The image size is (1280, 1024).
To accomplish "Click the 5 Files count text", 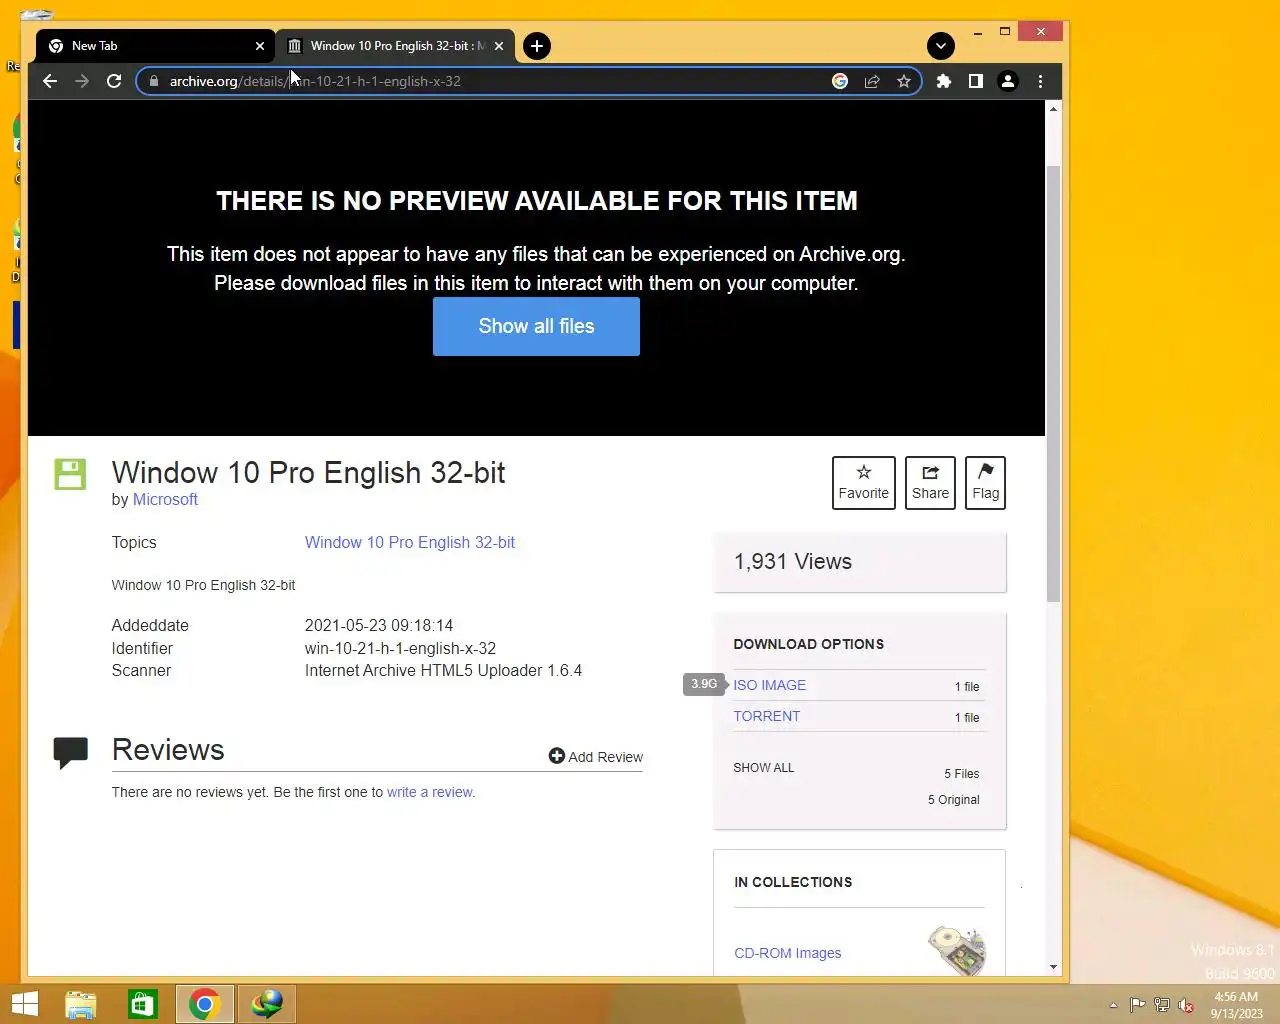I will coord(962,774).
